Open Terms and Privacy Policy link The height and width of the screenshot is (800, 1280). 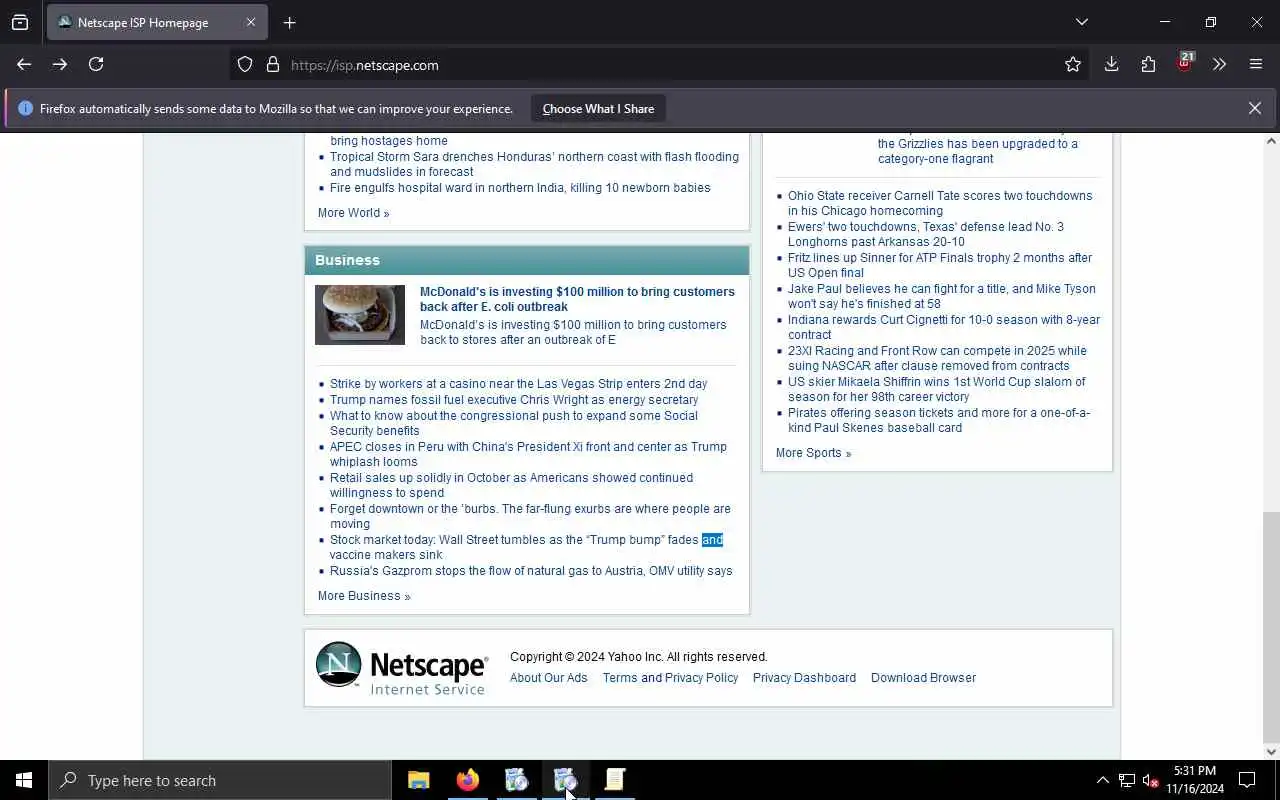pyautogui.click(x=670, y=678)
